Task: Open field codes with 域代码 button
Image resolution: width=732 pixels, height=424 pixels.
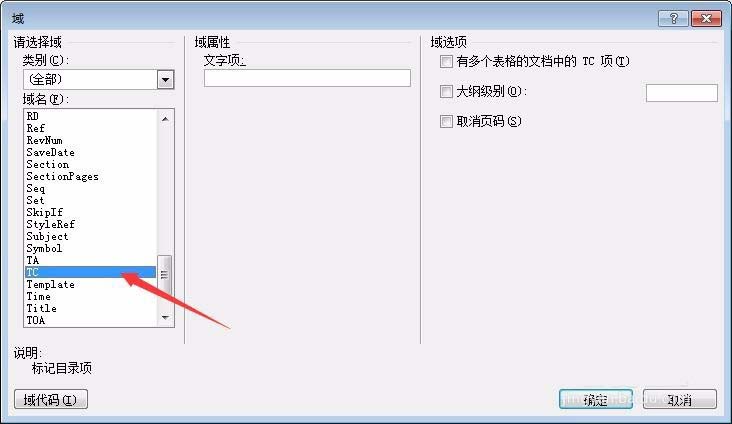Action: 51,399
